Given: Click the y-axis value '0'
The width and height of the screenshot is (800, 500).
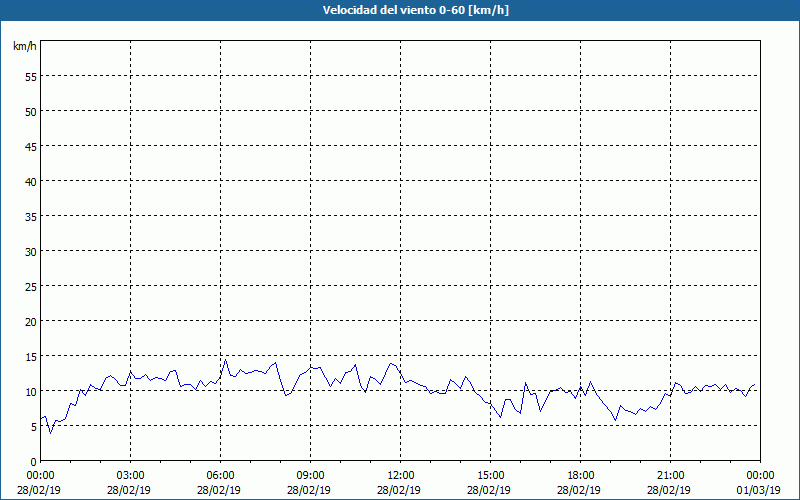Looking at the screenshot, I should click(x=34, y=462).
